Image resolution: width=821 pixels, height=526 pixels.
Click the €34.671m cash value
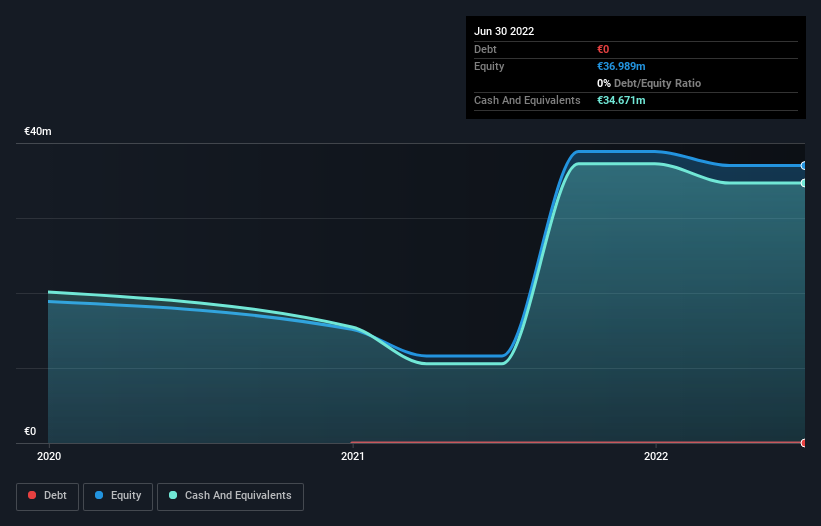(621, 100)
